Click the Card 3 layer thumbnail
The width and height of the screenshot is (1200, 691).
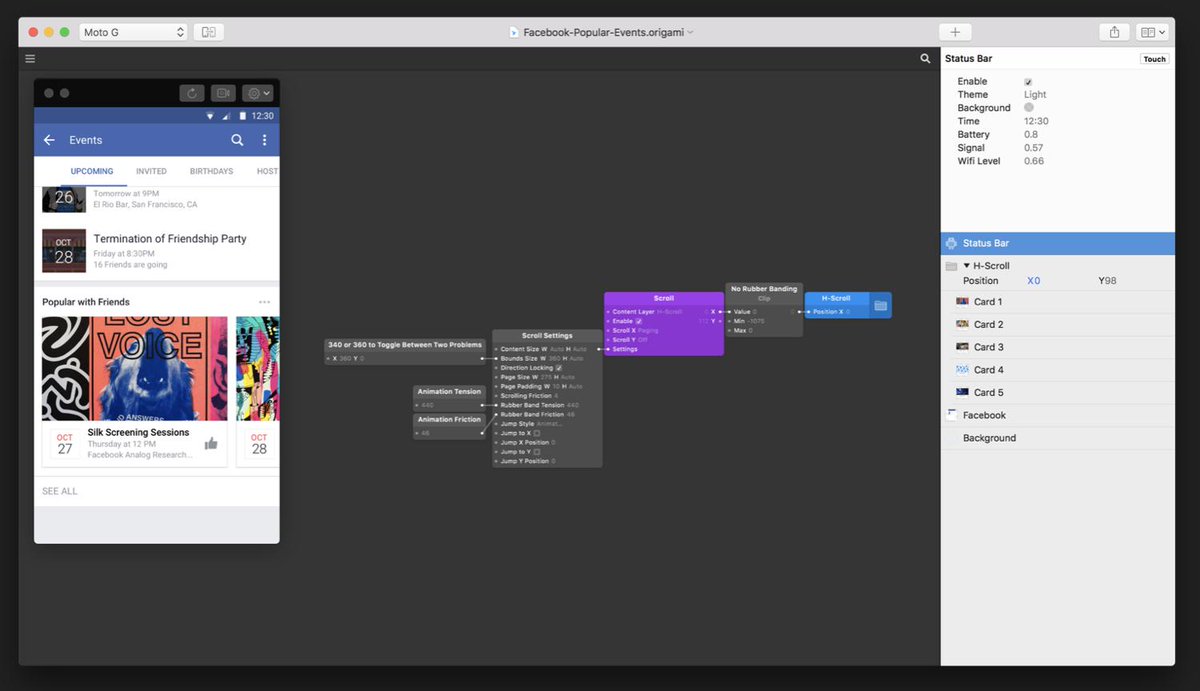pyautogui.click(x=962, y=347)
